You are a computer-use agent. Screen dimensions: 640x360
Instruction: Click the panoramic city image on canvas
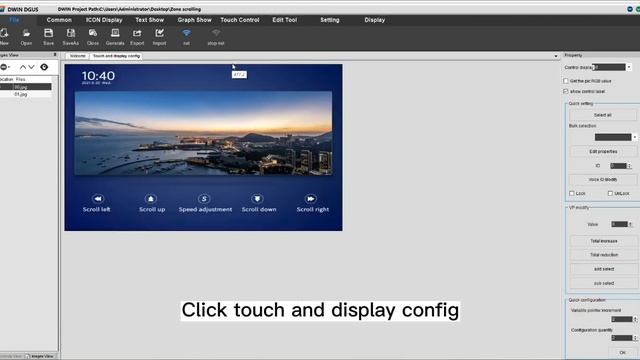203,133
